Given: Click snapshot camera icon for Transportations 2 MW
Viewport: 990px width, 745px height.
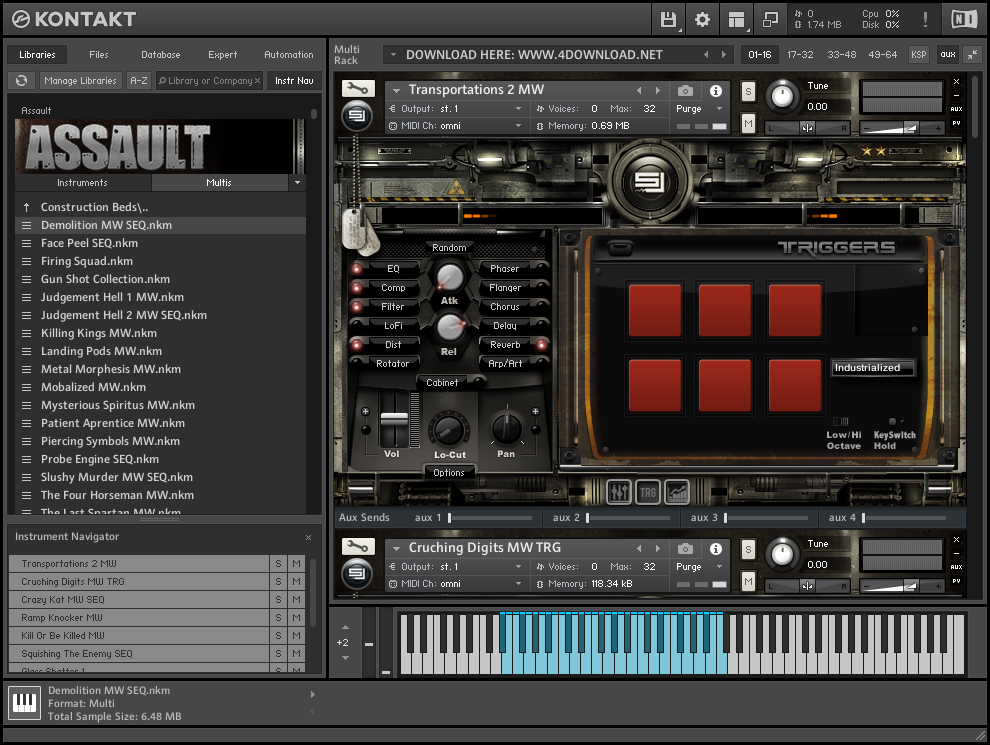Looking at the screenshot, I should coord(685,91).
